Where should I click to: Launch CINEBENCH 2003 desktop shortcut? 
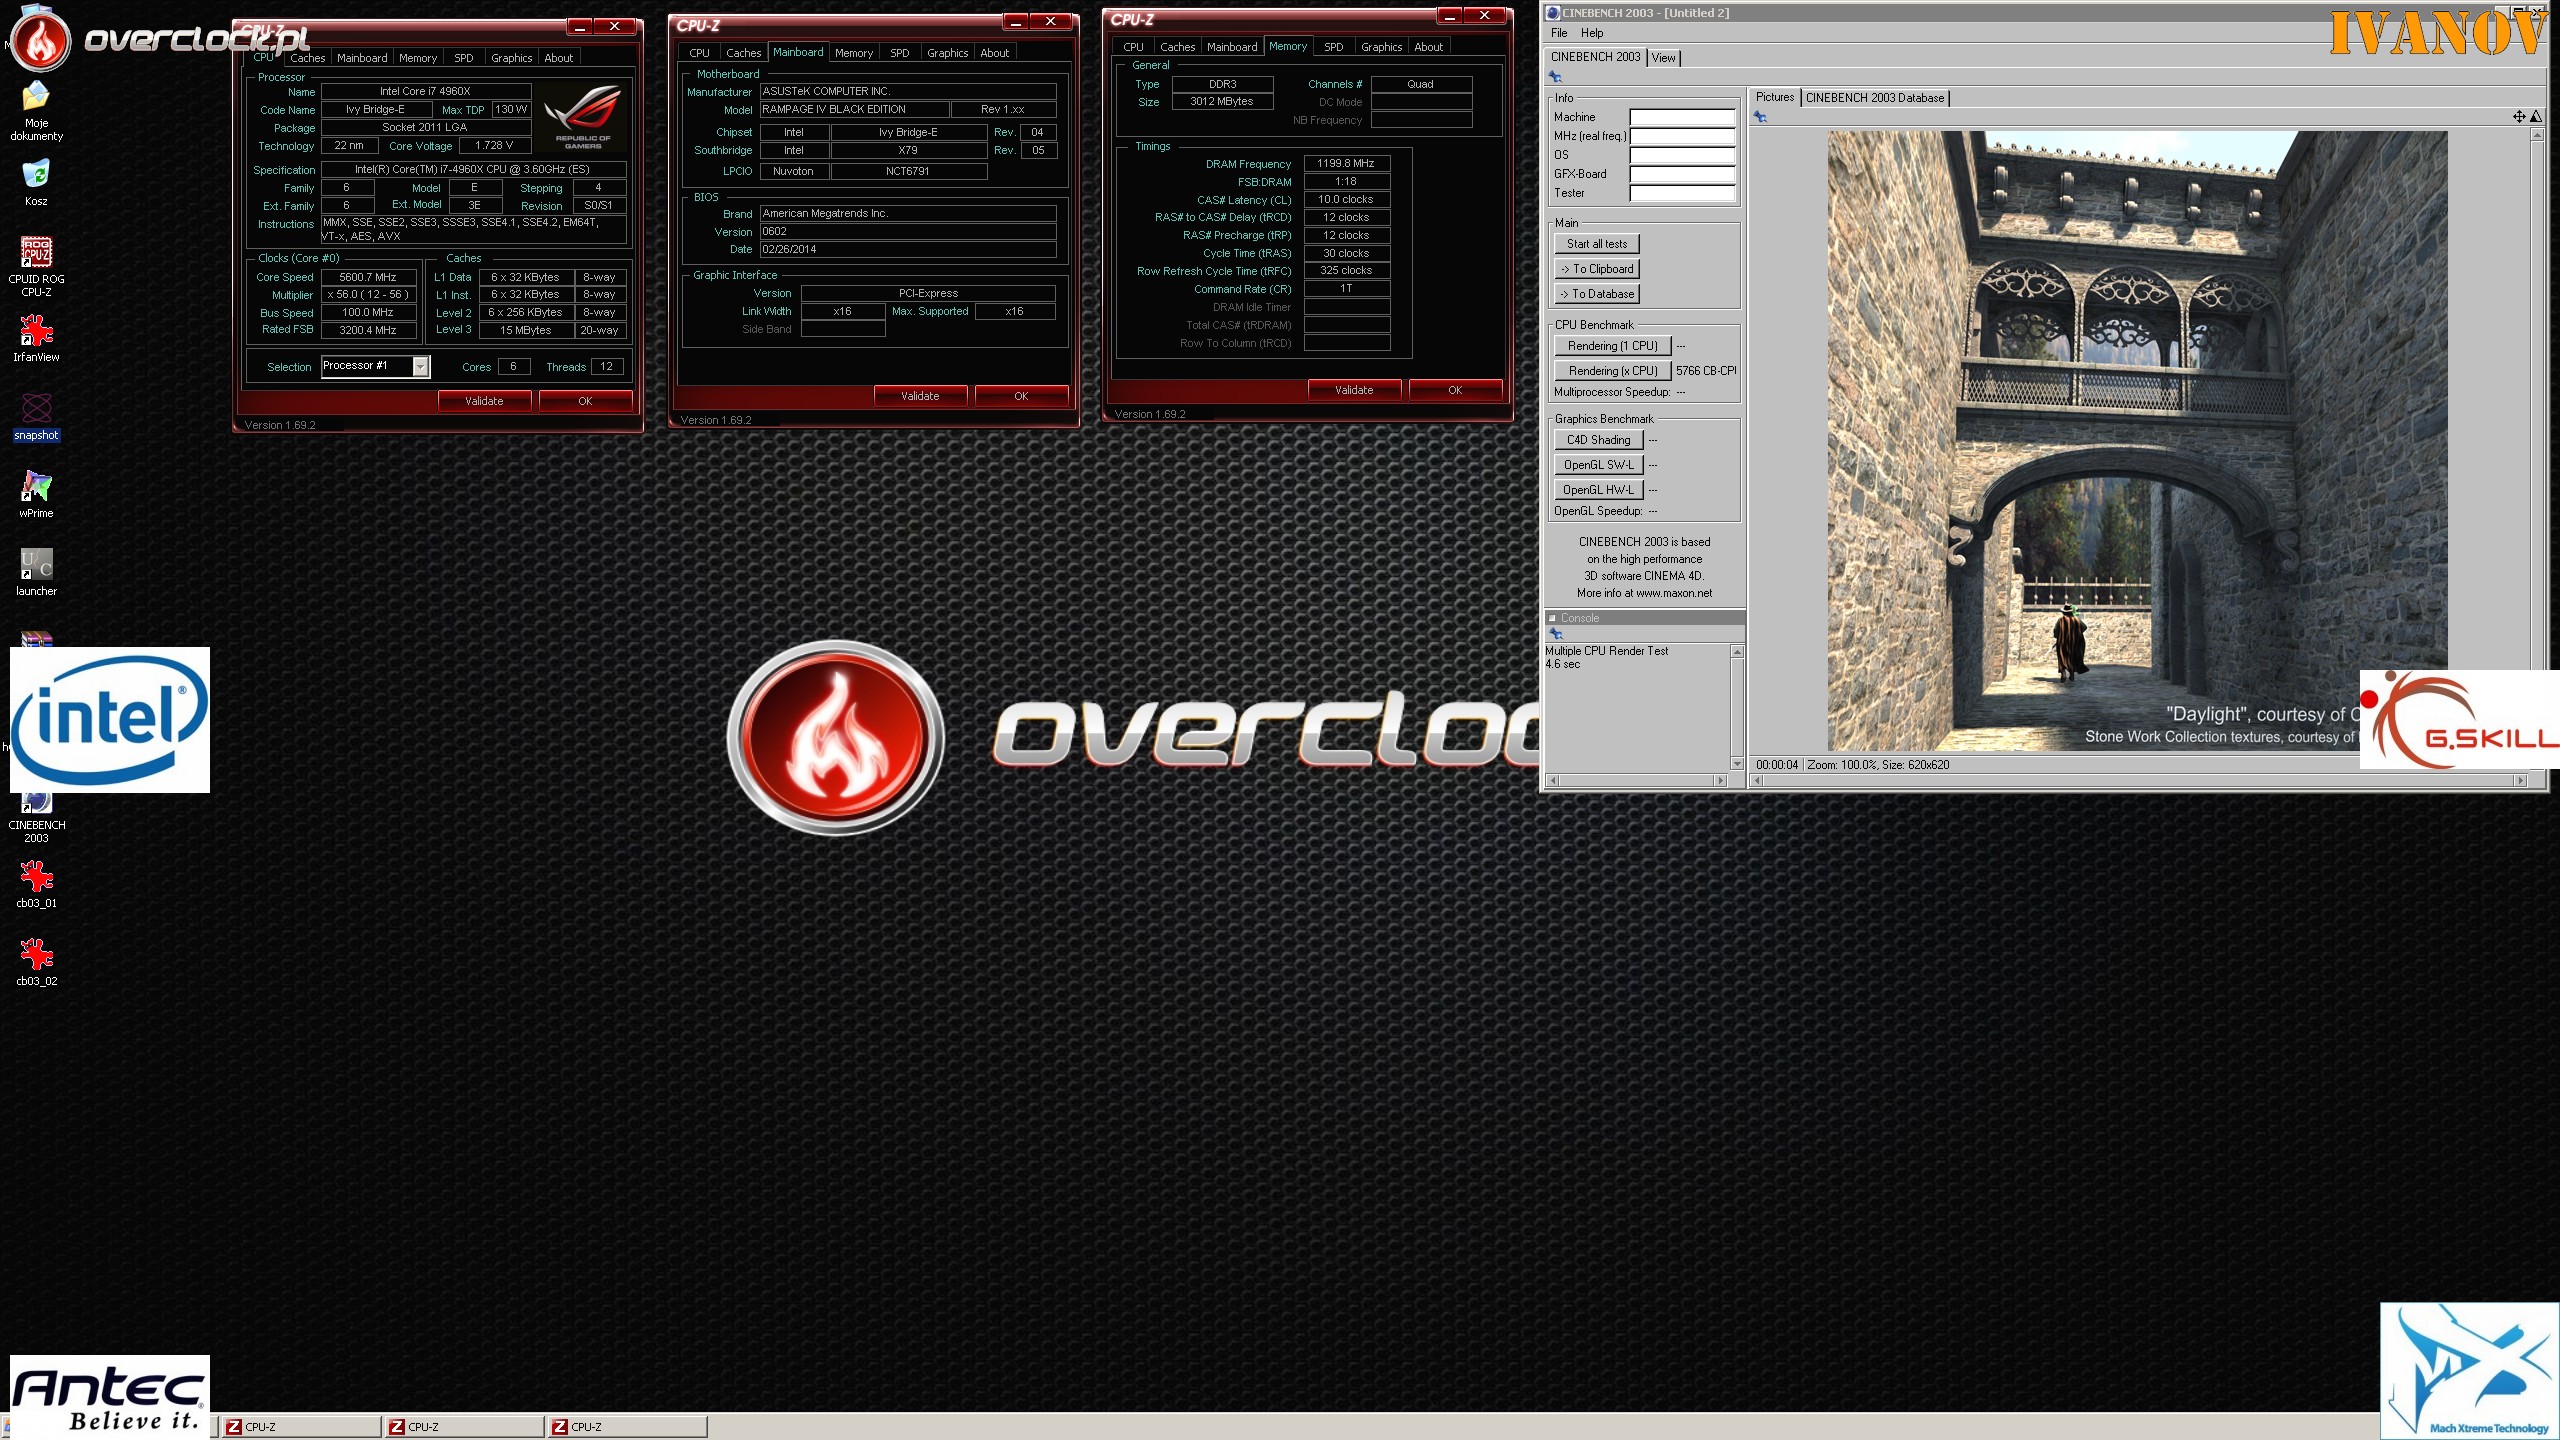[x=36, y=818]
